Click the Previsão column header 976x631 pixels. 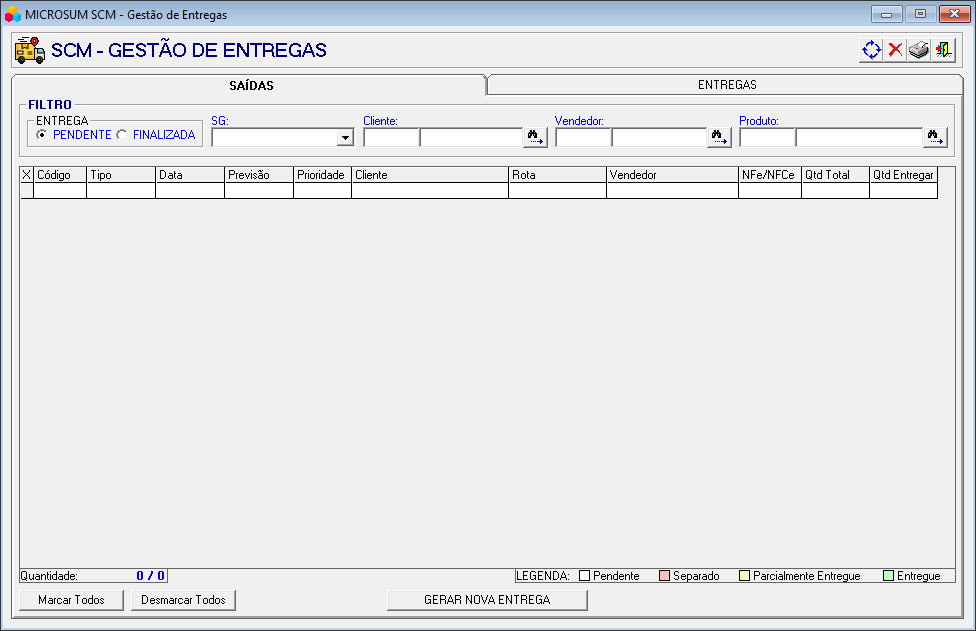click(259, 175)
